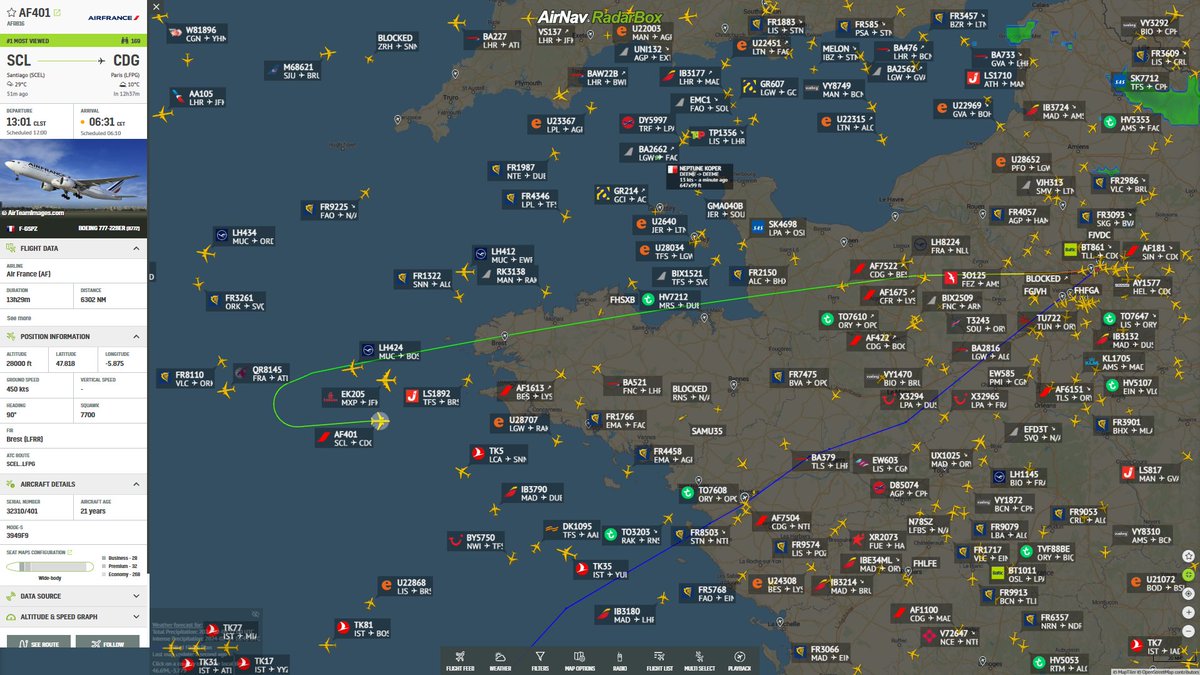Screen dimensions: 1200x675
Task: Select flight FR3261 ORK label
Action: pos(238,302)
